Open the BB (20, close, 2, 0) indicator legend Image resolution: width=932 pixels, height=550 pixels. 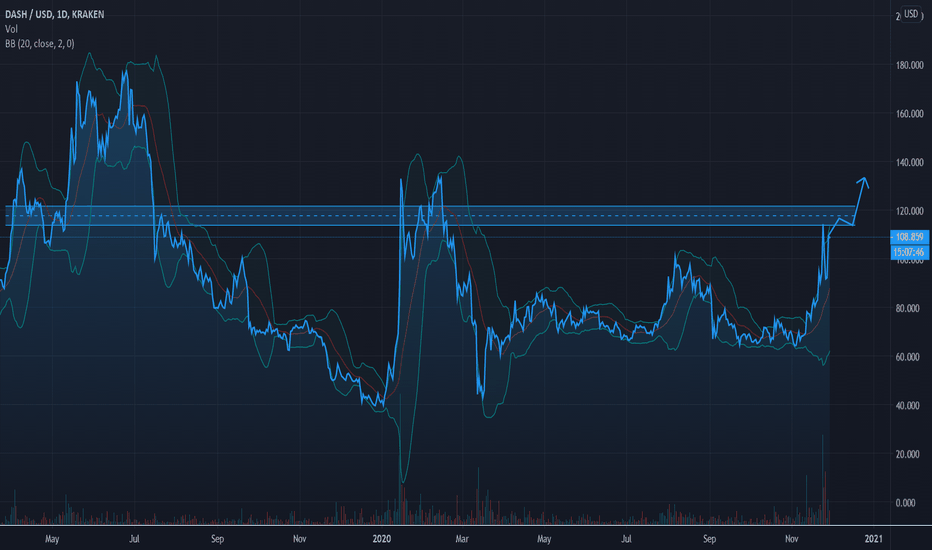tap(40, 43)
